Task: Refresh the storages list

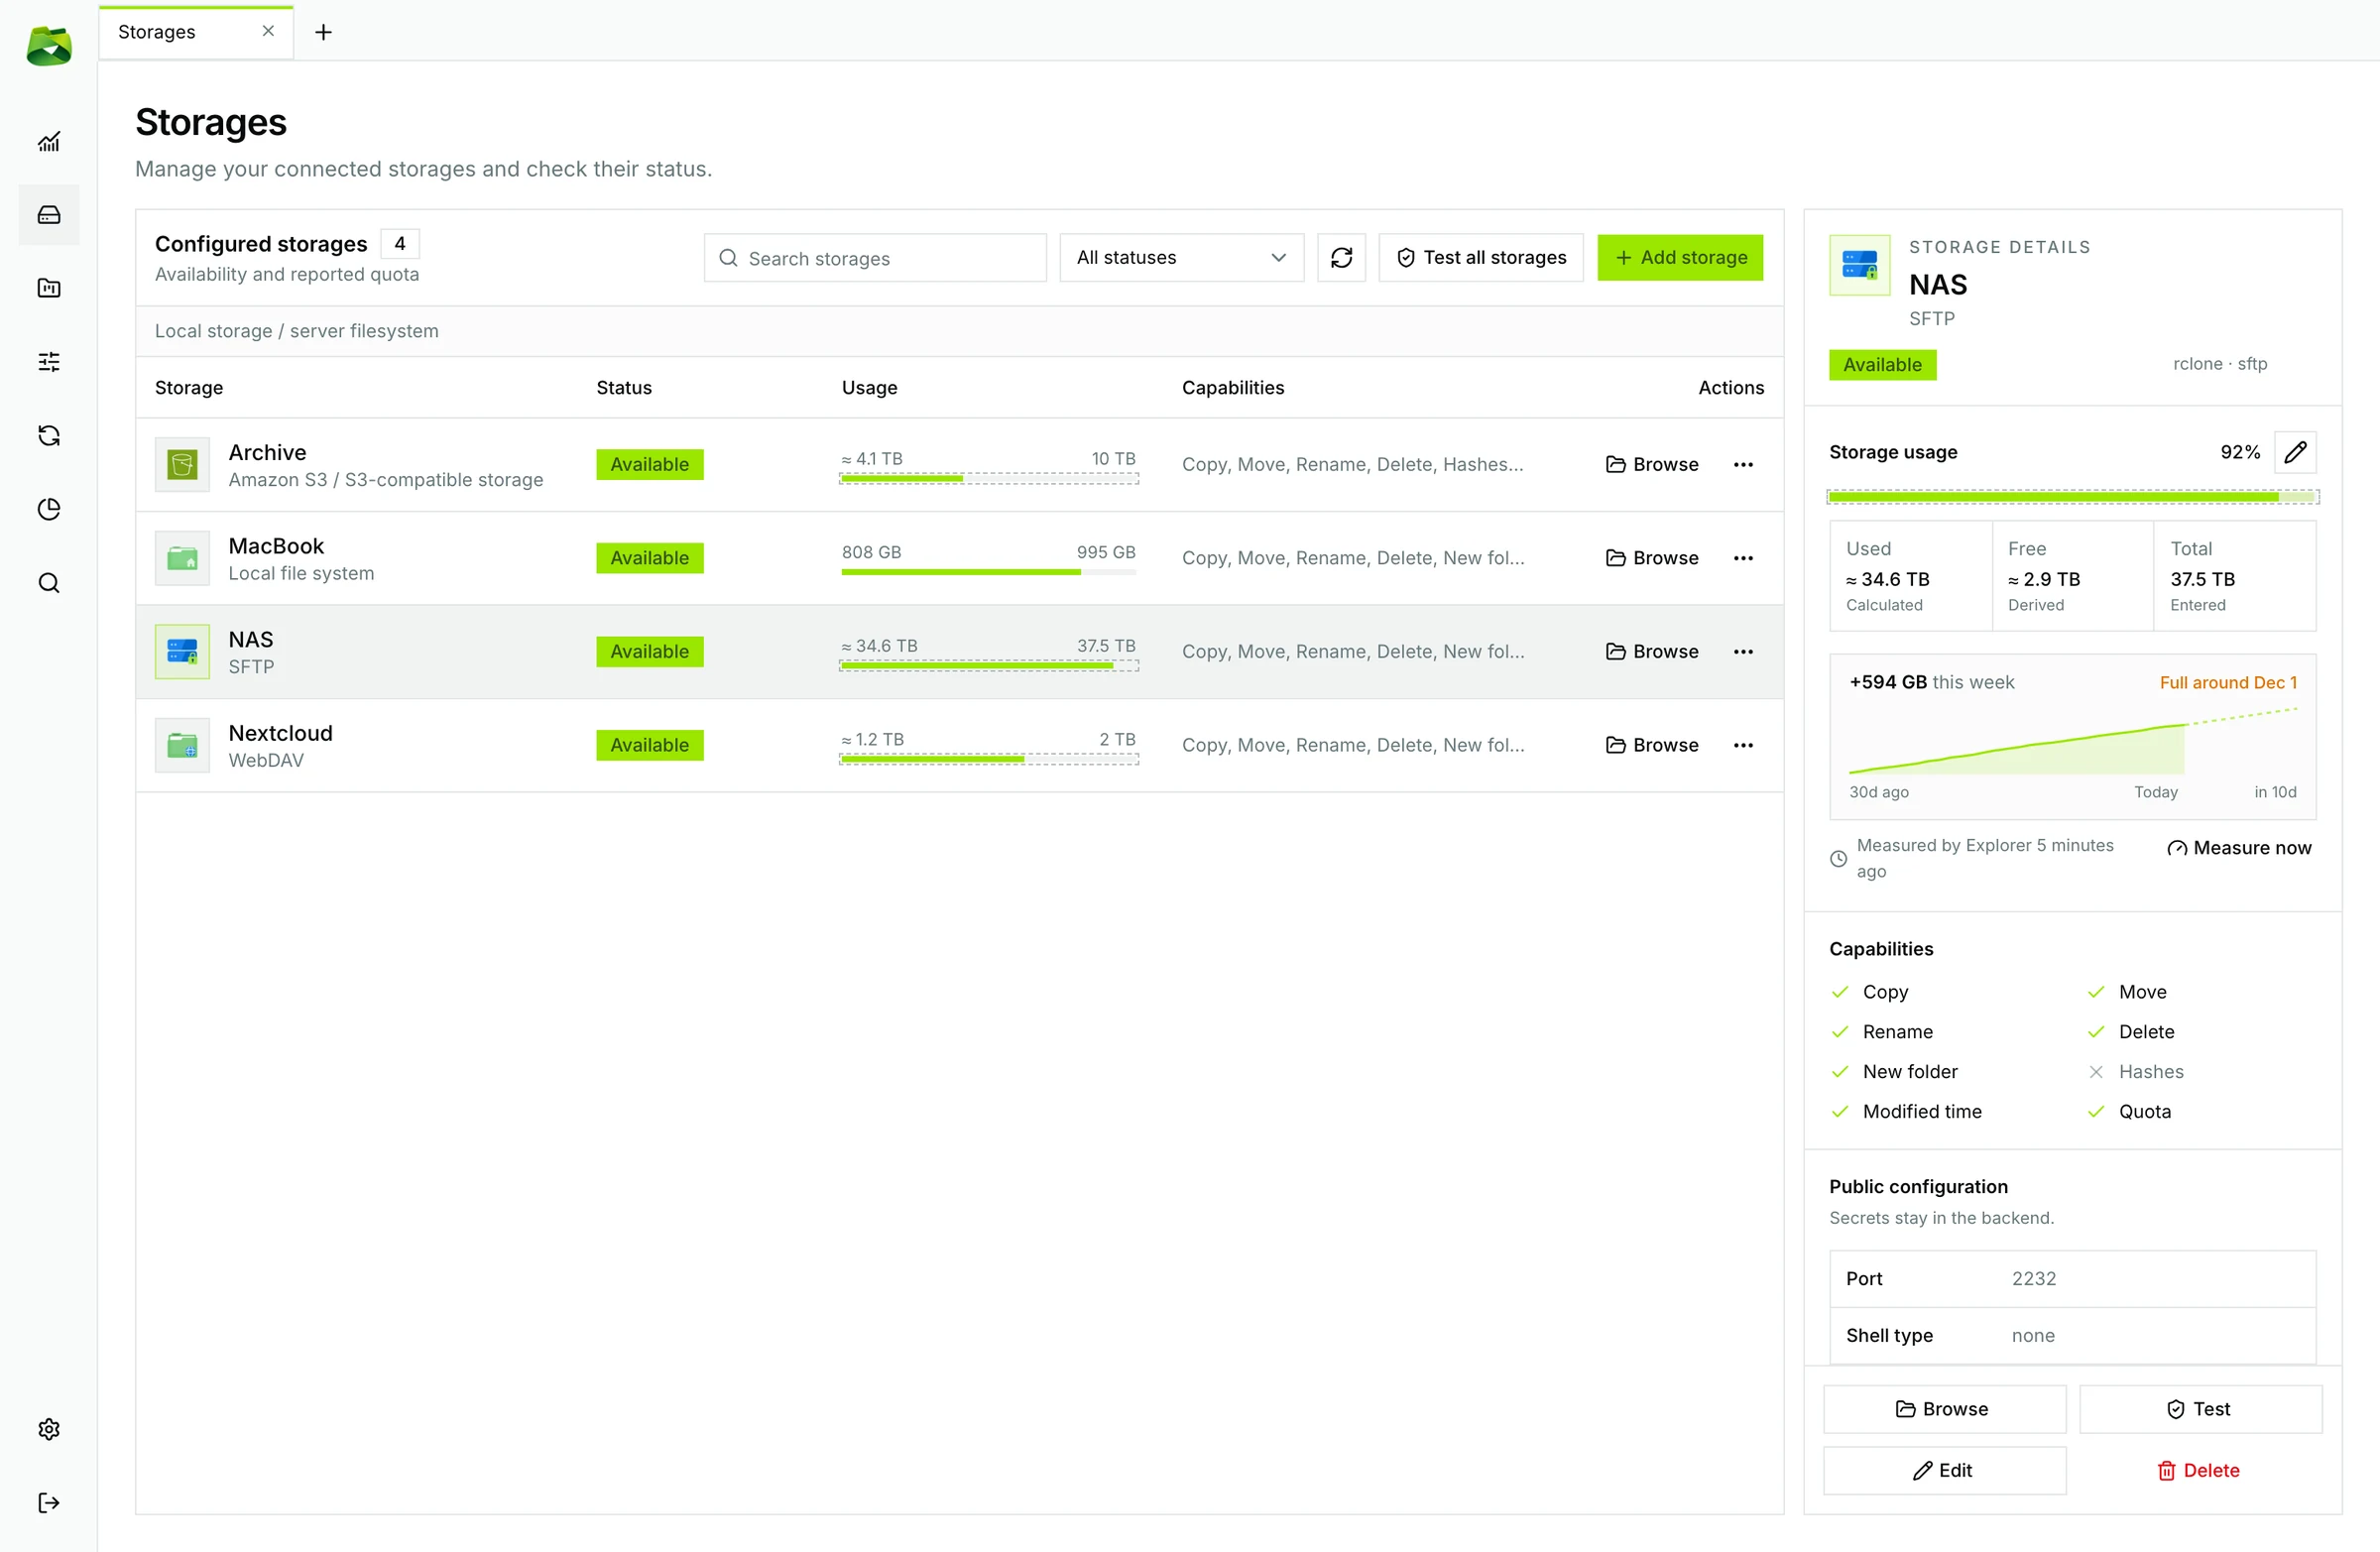Action: (1342, 258)
